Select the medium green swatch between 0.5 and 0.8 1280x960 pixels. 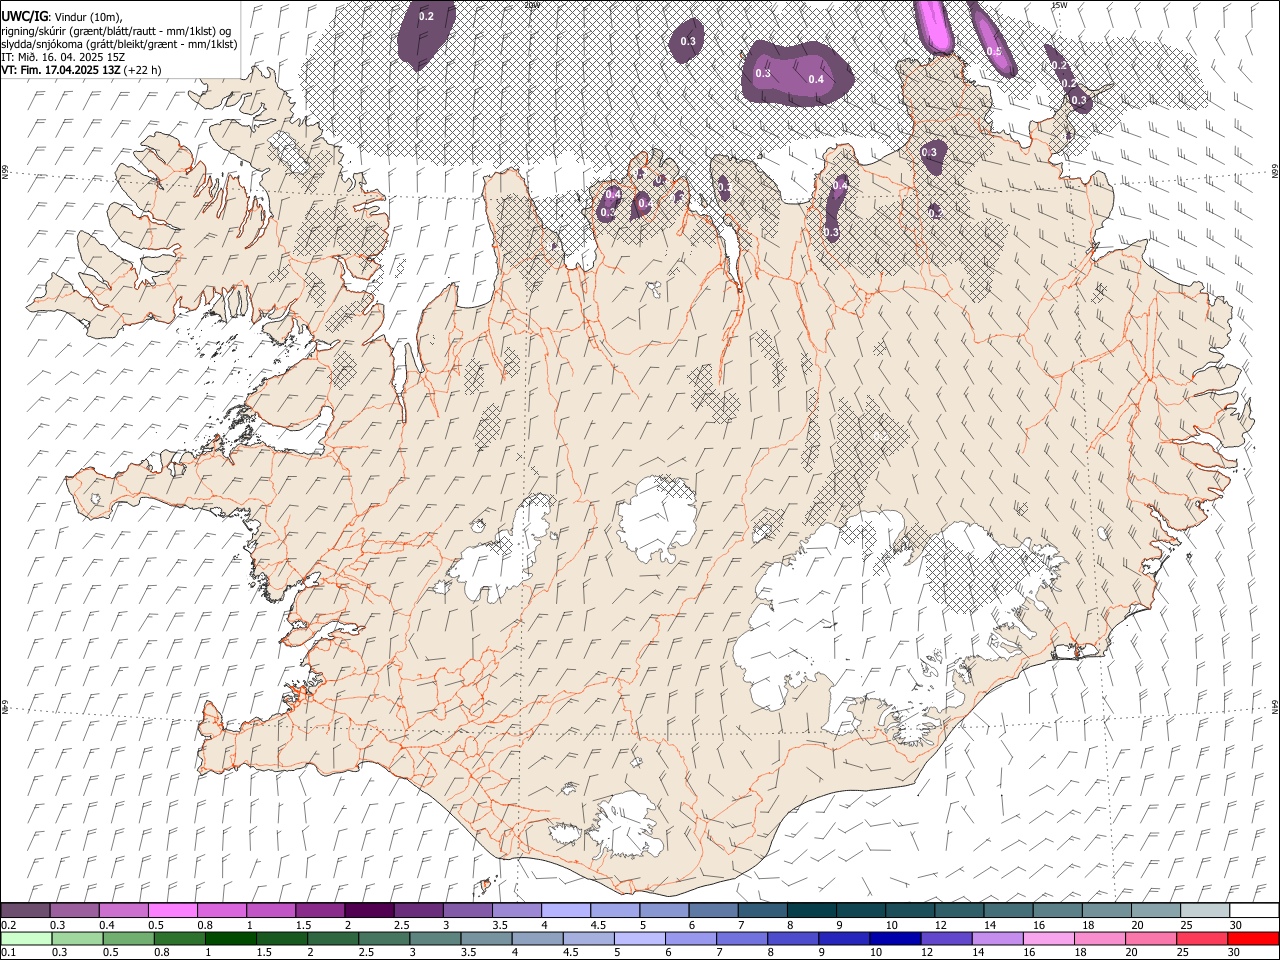[128, 939]
